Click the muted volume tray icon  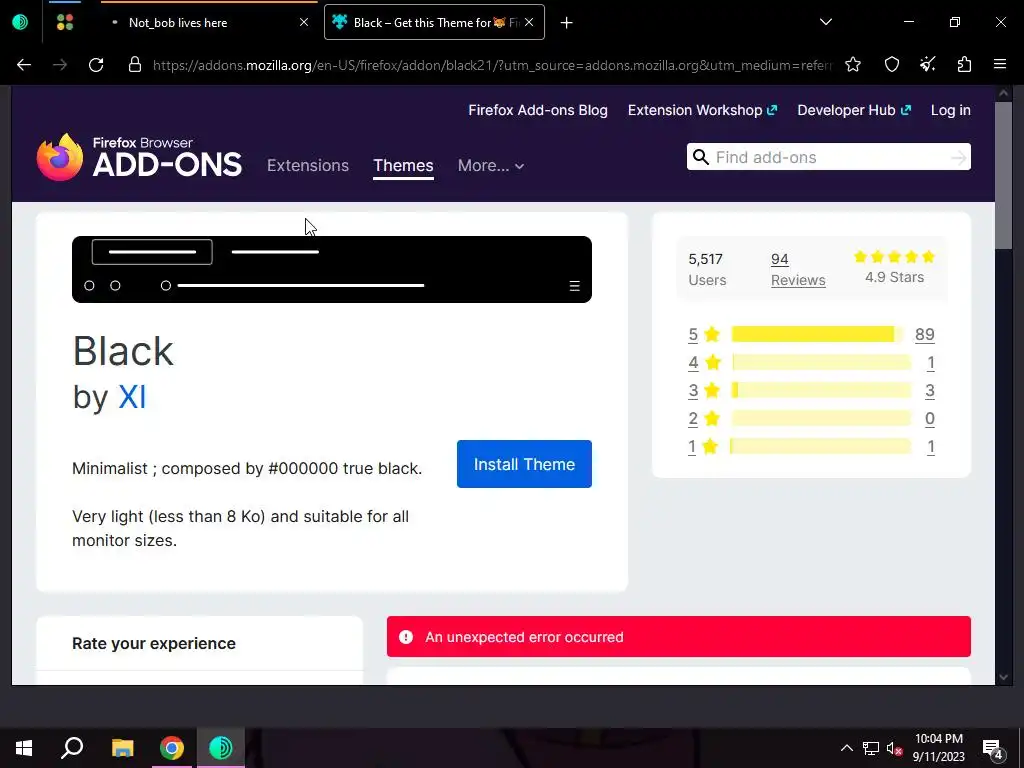point(894,748)
